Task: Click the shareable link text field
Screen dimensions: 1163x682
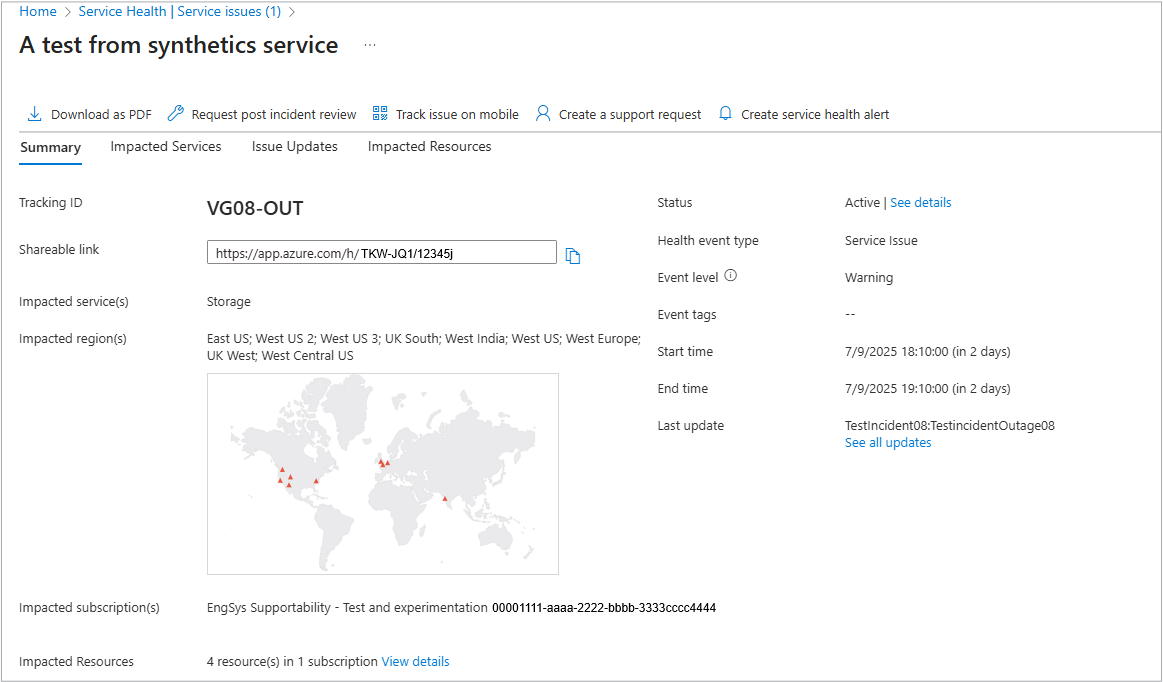Action: click(x=381, y=253)
